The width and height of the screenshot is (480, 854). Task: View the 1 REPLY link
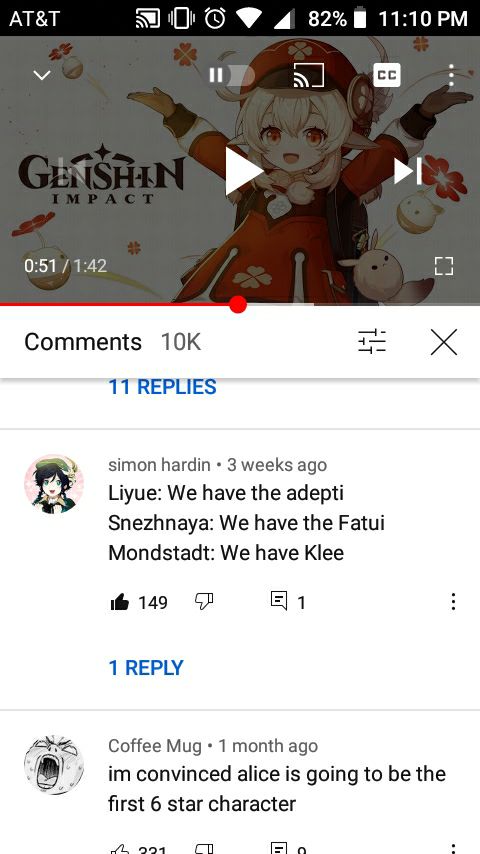[x=146, y=668]
